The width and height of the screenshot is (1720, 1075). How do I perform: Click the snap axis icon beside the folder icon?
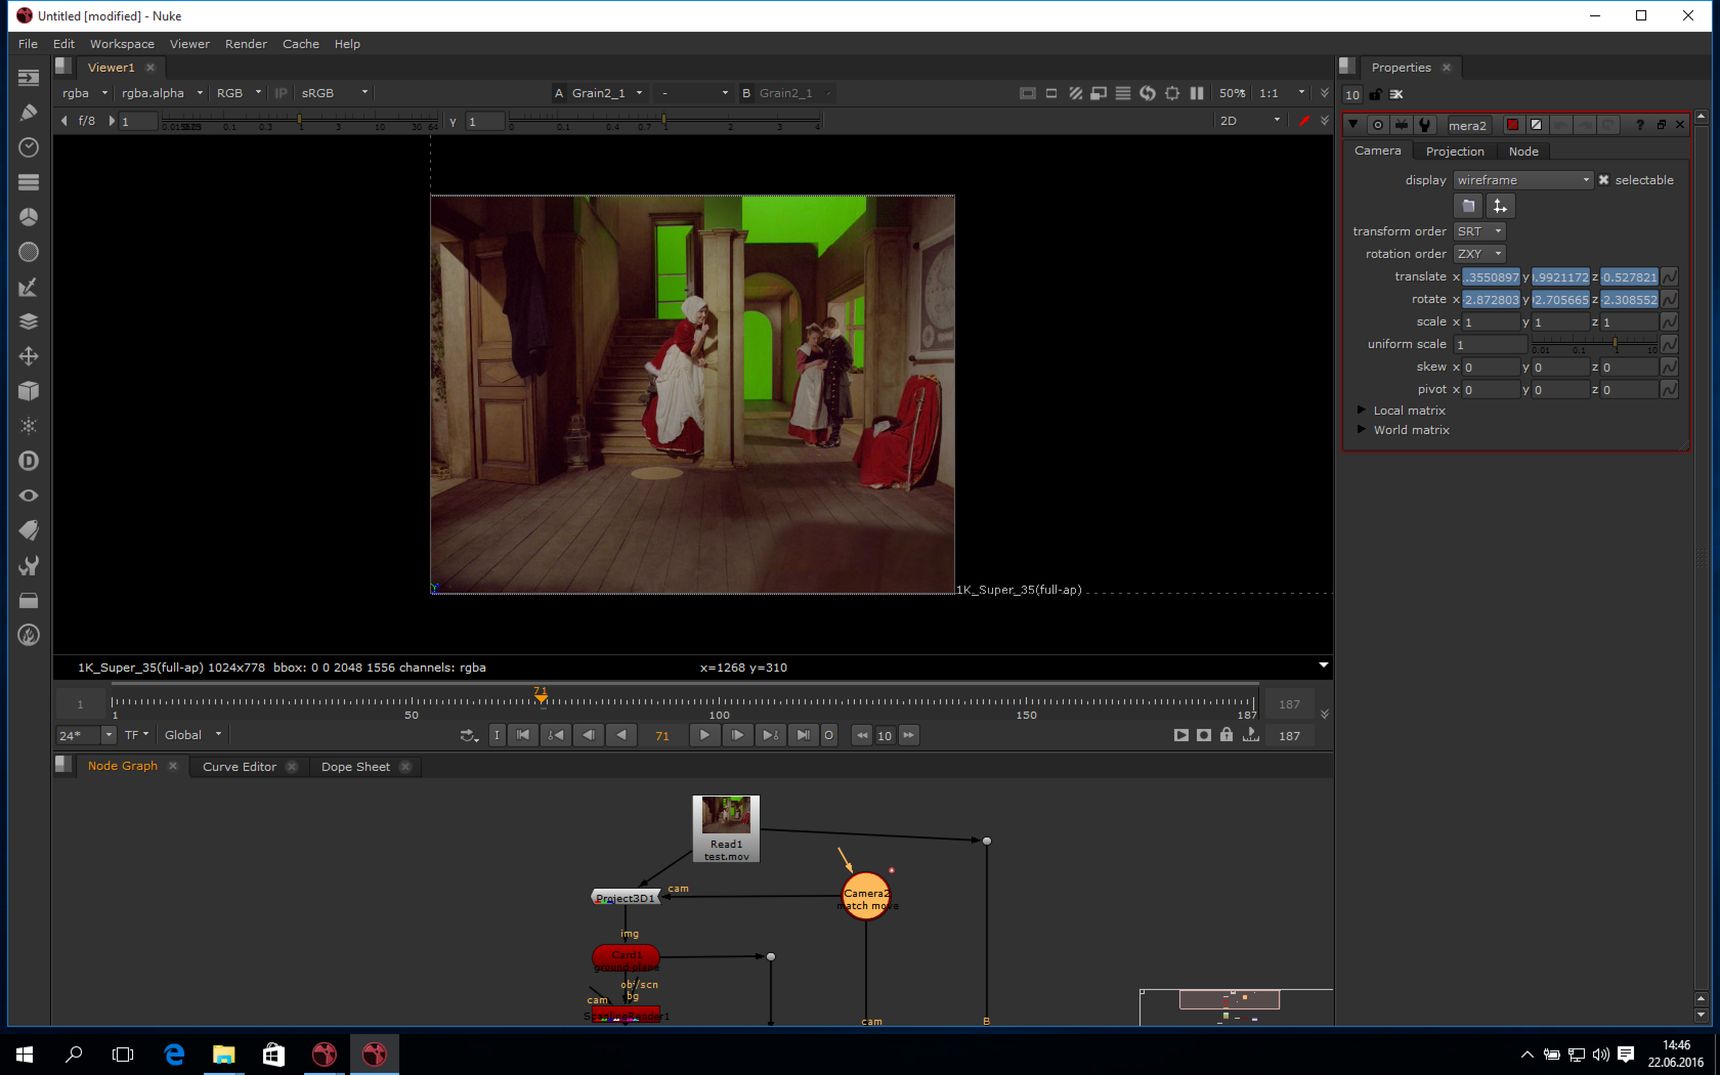click(x=1499, y=206)
